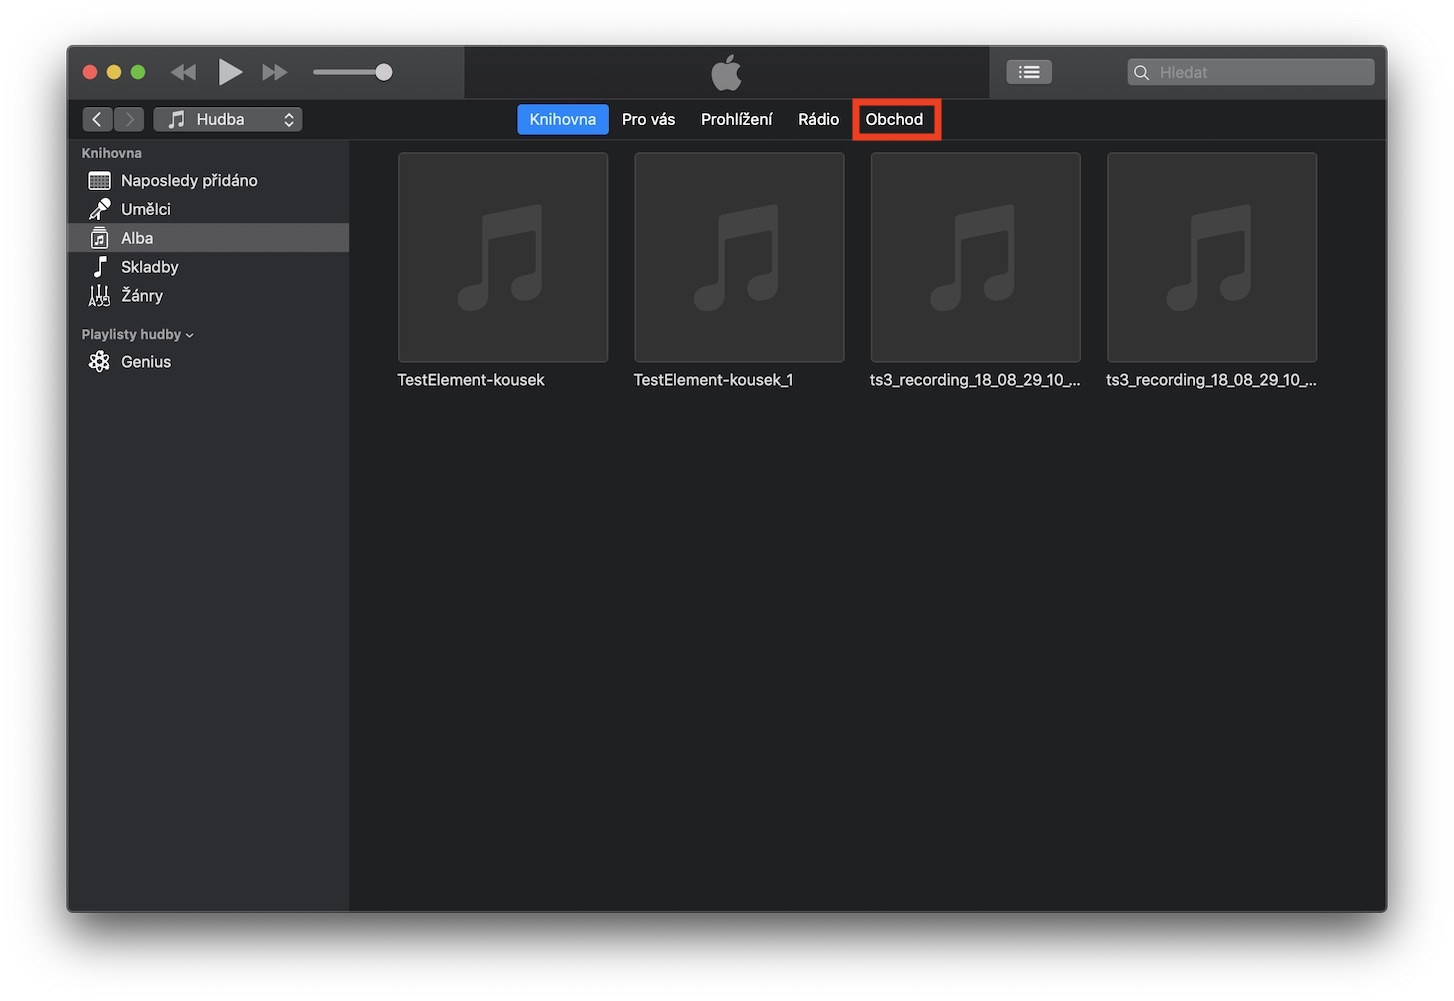This screenshot has height=1001, width=1454.
Task: Open the Obchod store tab
Action: (x=894, y=119)
